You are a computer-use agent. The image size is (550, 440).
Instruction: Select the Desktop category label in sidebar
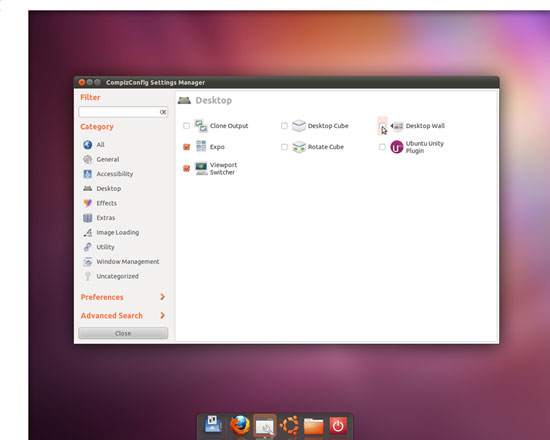[109, 189]
